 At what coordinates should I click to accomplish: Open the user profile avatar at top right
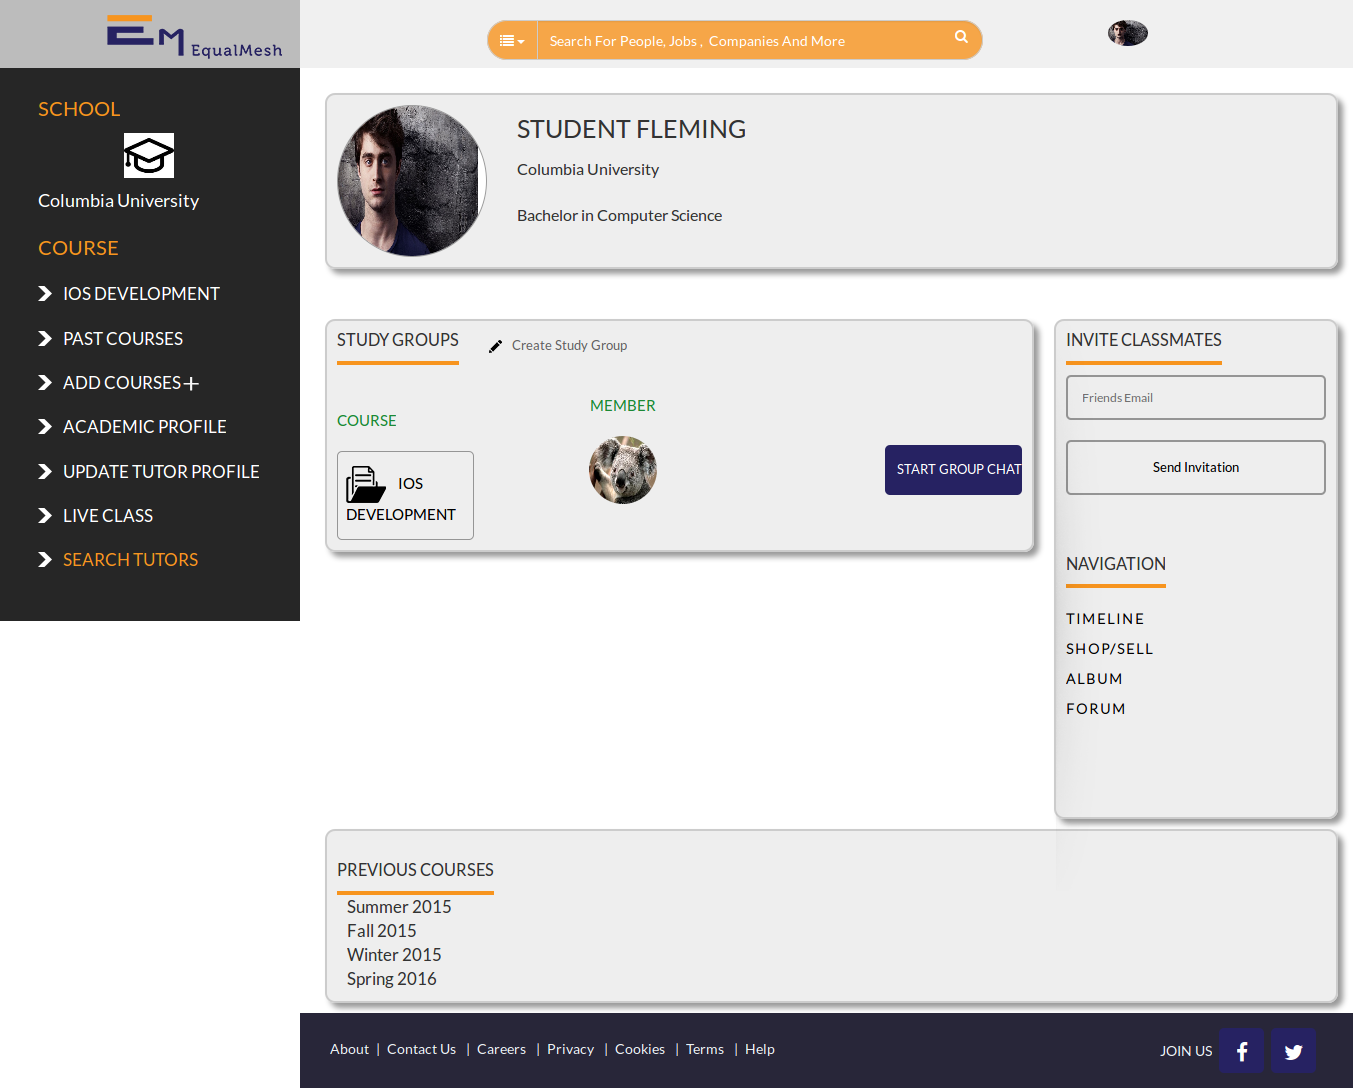click(x=1127, y=32)
